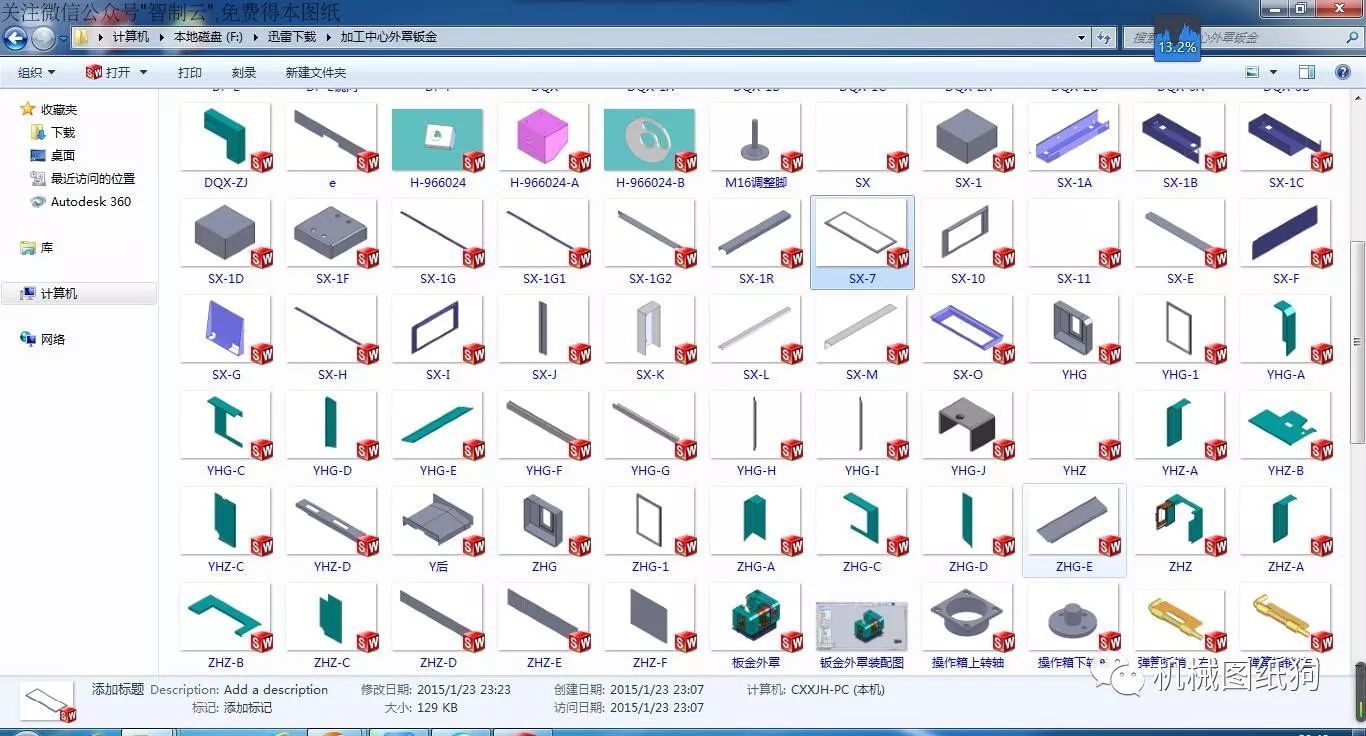
Task: Click the Add a description field
Action: tap(275, 689)
